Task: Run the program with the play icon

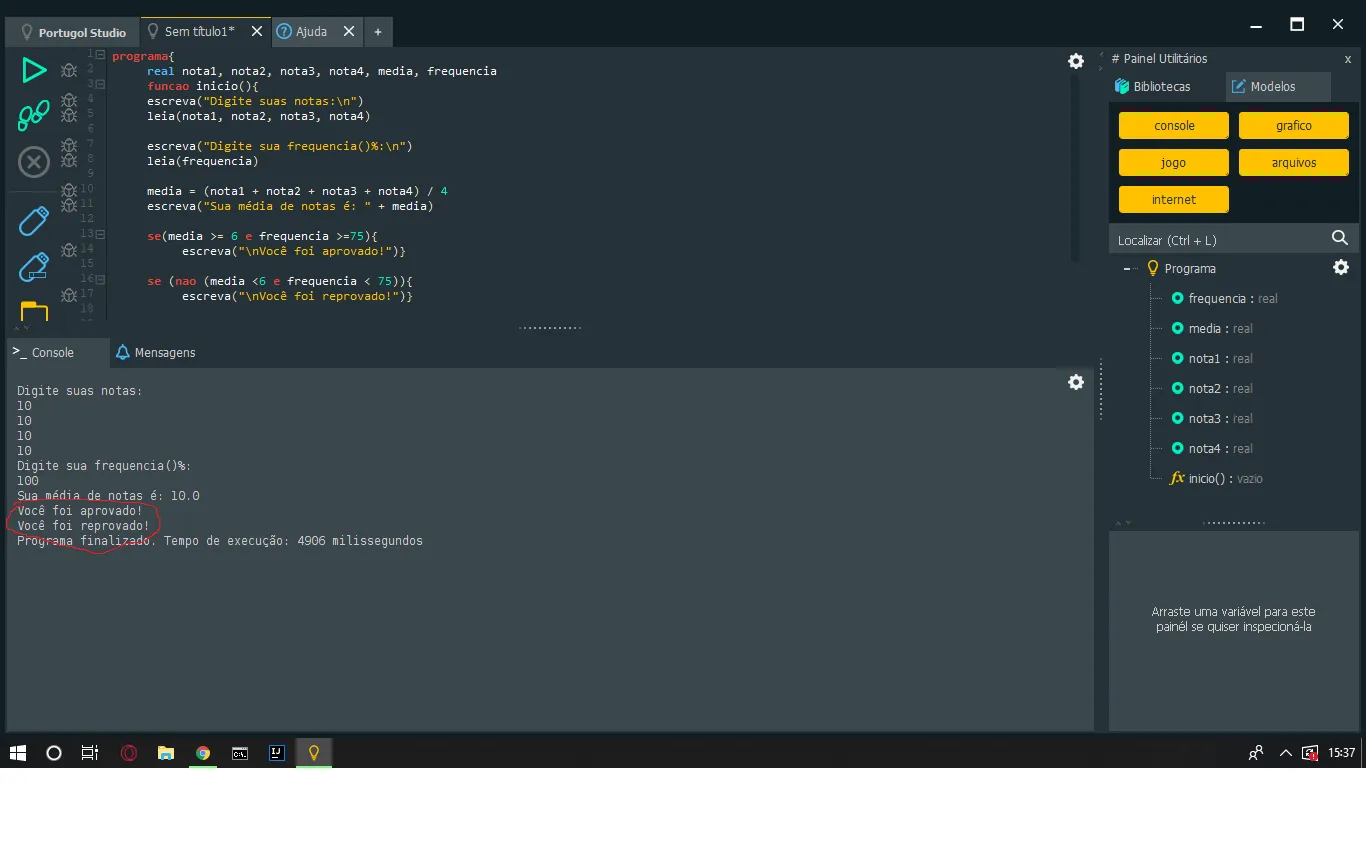Action: point(34,70)
